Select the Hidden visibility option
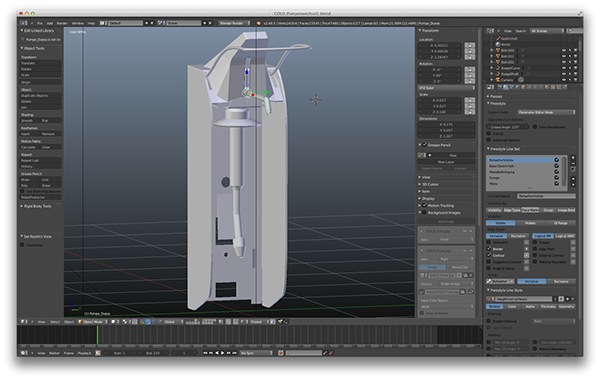This screenshot has width=600, height=380. pos(530,223)
